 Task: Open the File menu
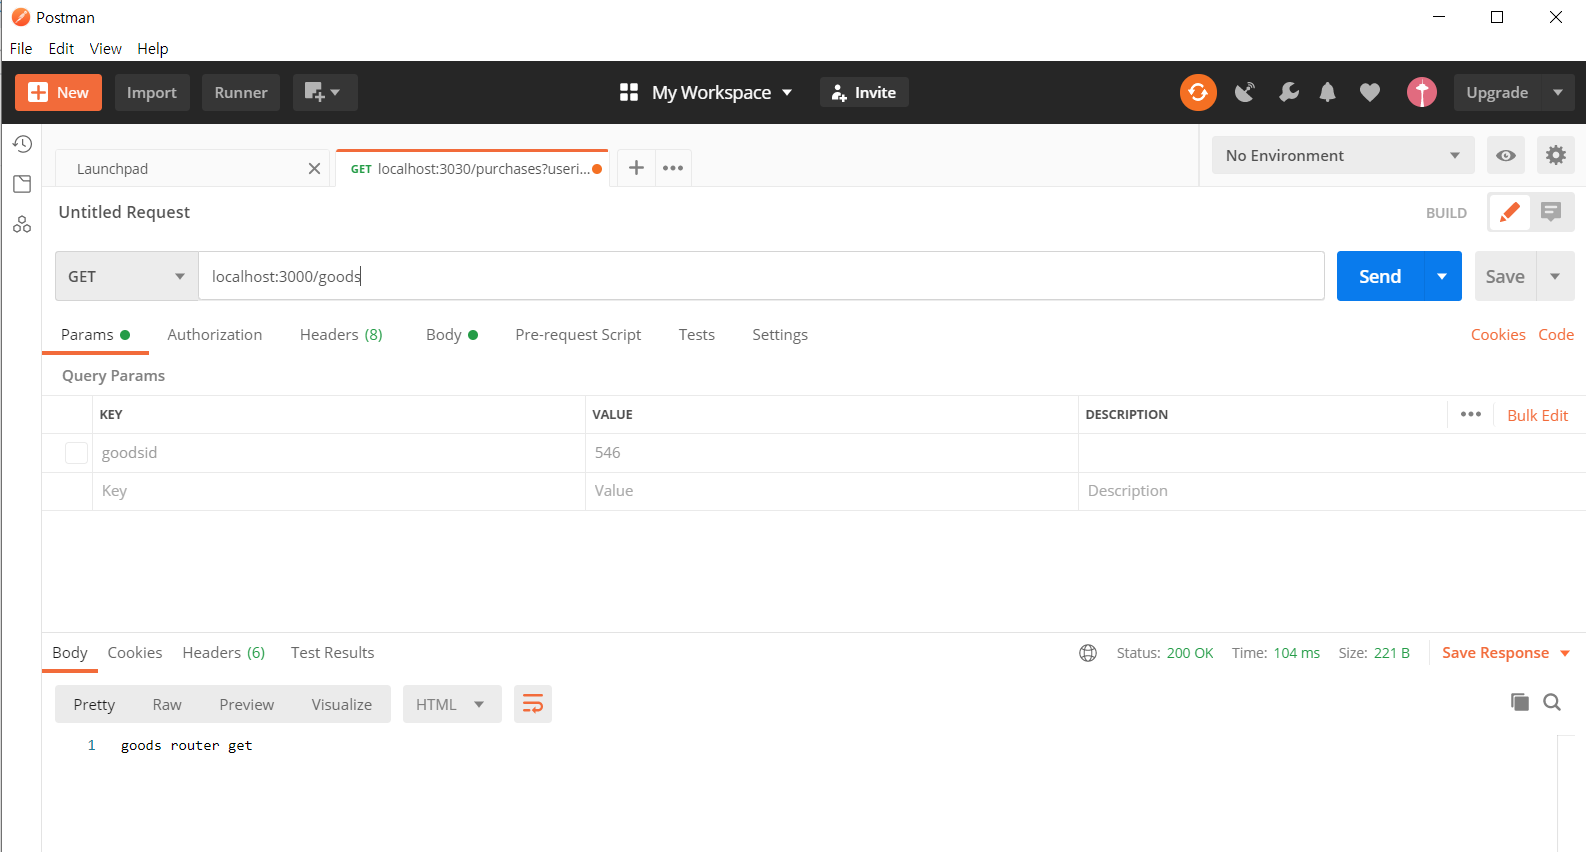[x=21, y=48]
